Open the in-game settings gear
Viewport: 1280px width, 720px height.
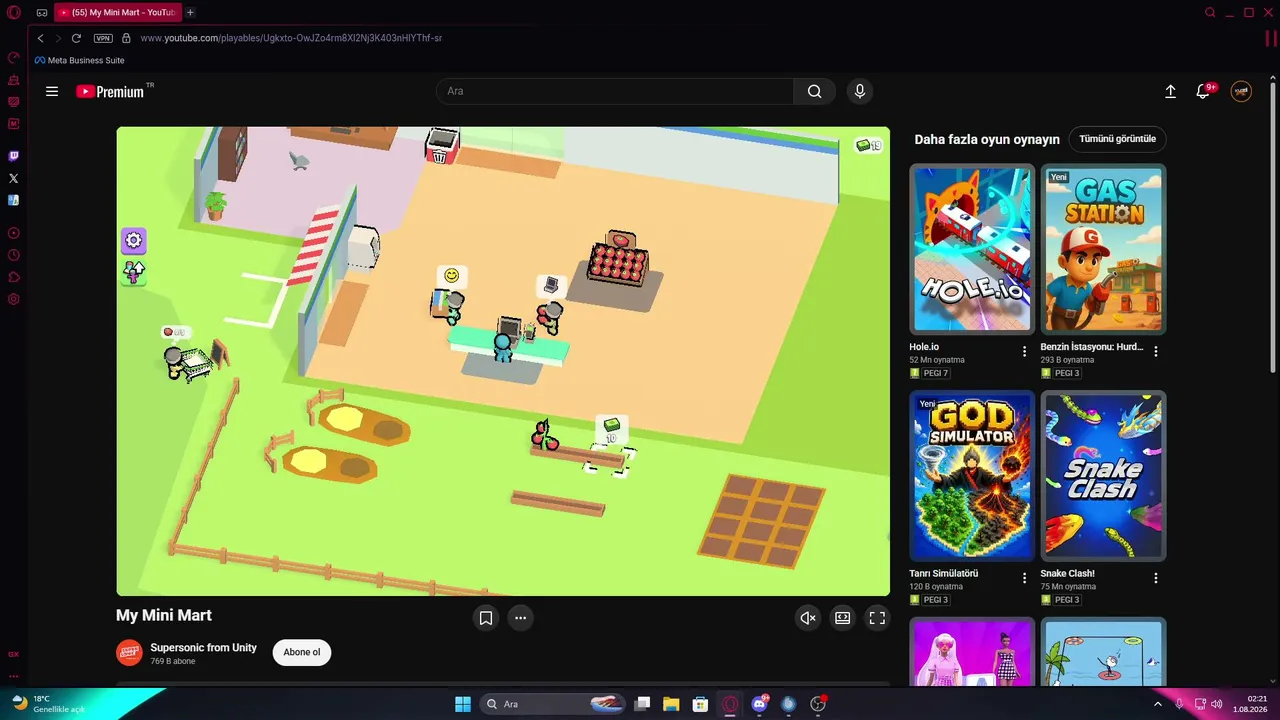tap(134, 241)
